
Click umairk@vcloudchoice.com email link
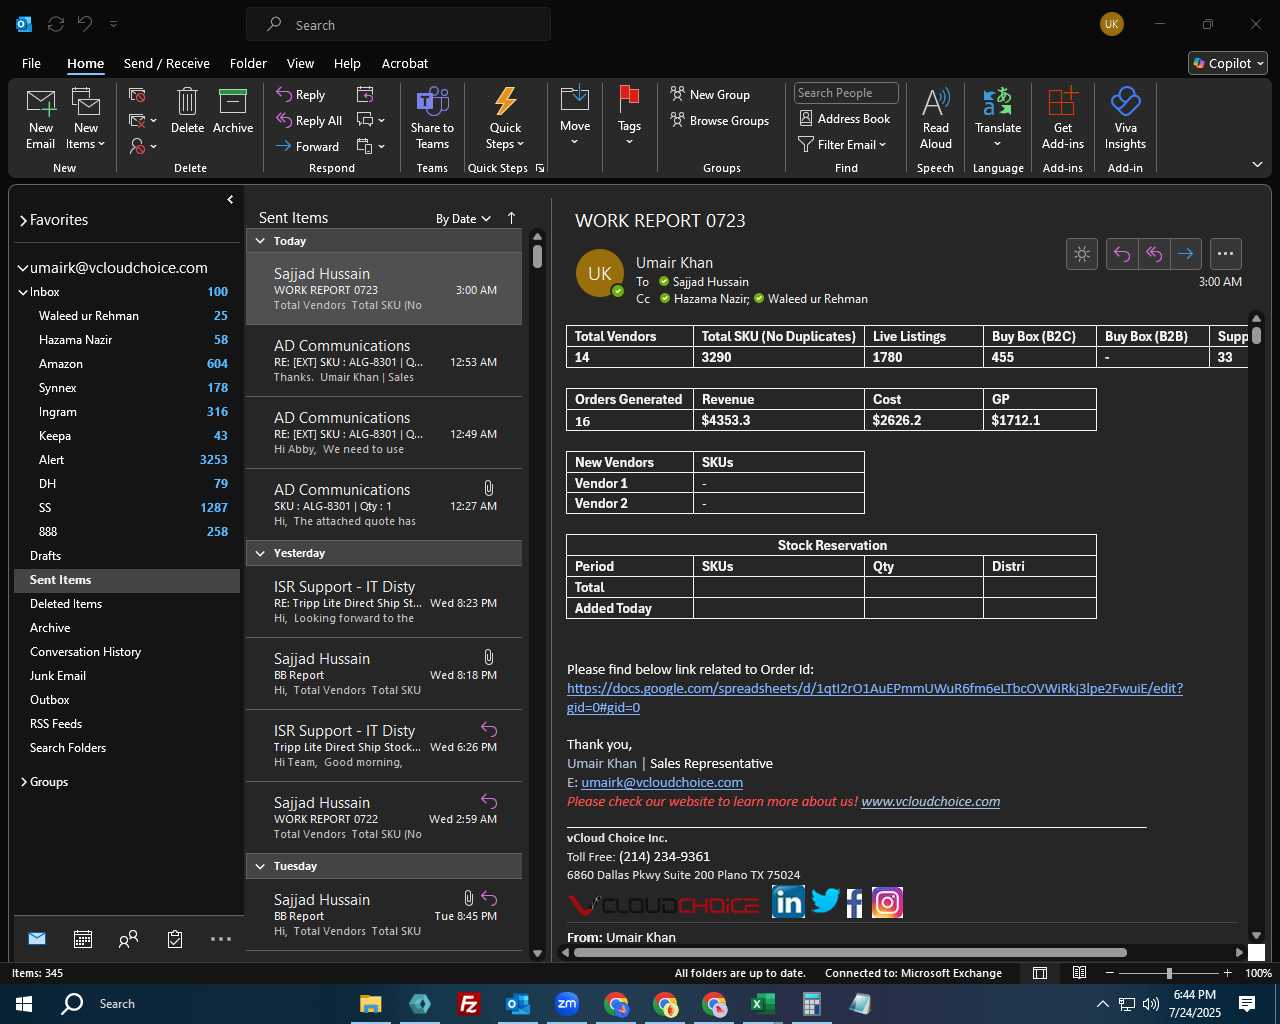(662, 783)
